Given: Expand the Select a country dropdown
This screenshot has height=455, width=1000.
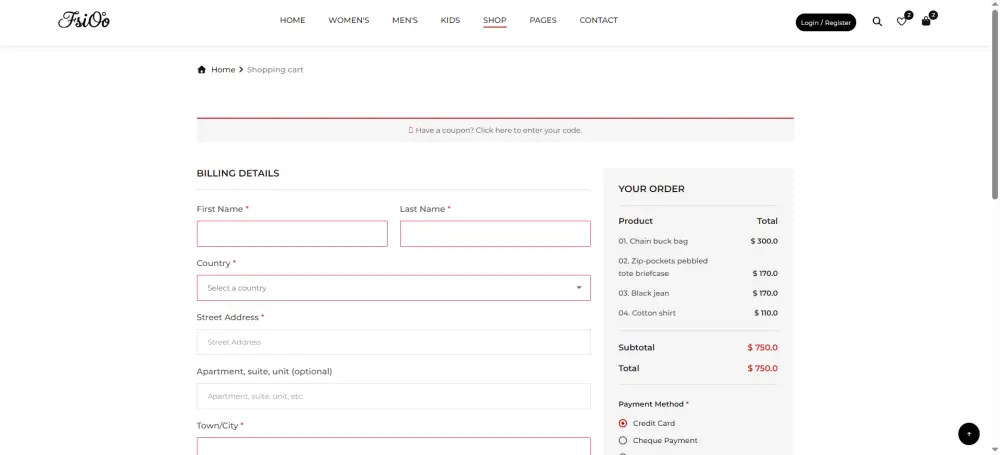Looking at the screenshot, I should (393, 288).
